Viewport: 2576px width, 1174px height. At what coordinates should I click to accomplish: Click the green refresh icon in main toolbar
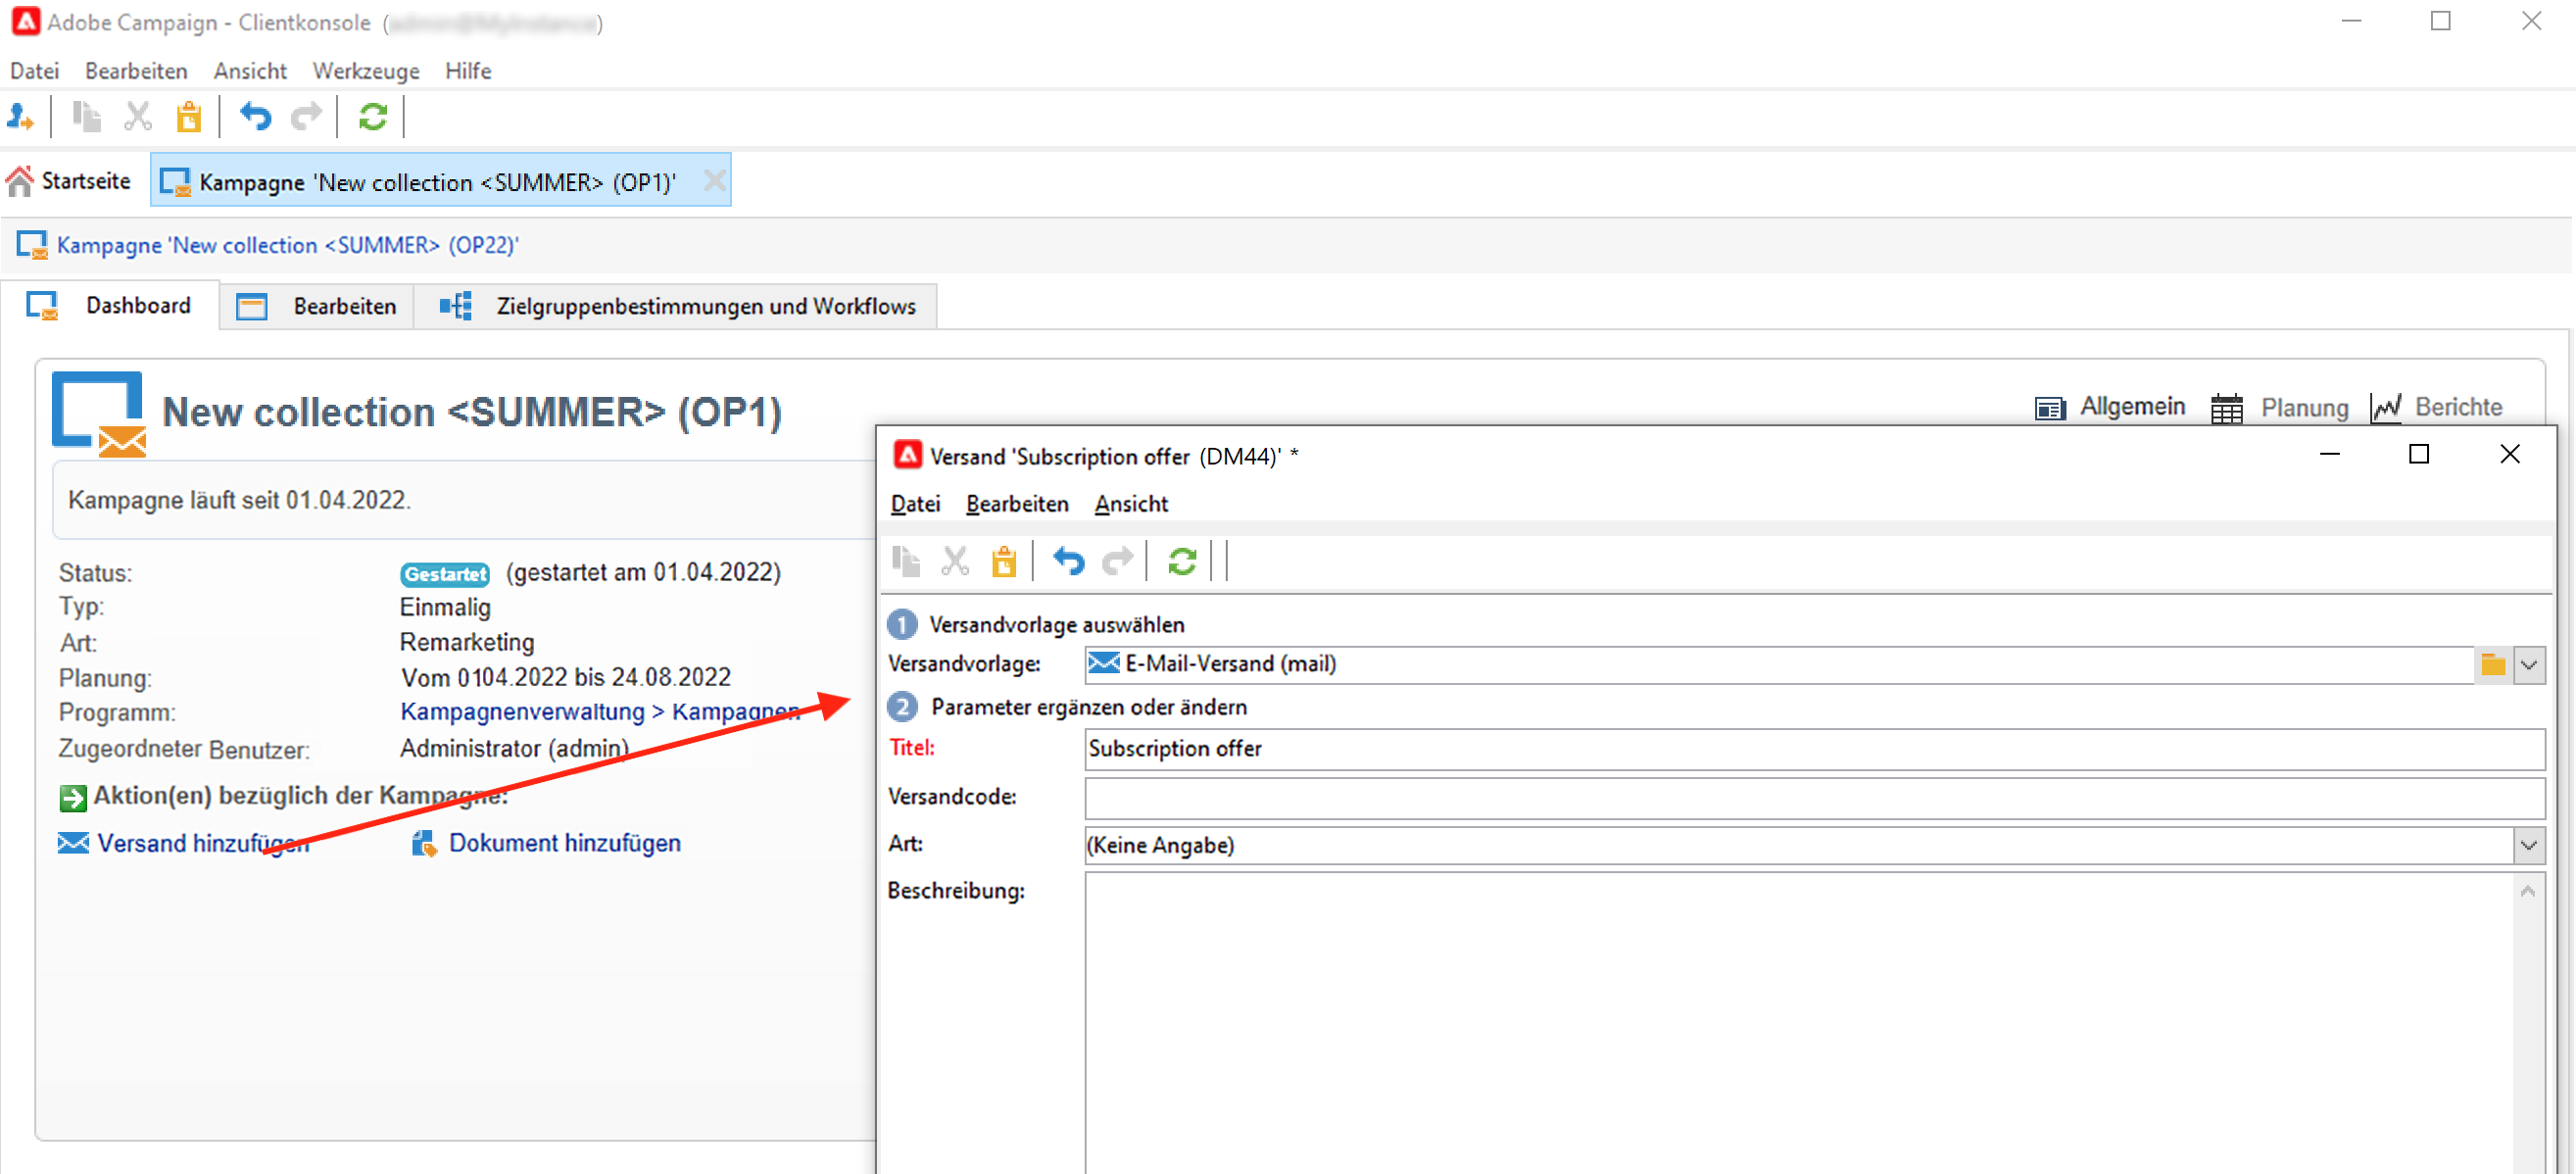pos(372,117)
